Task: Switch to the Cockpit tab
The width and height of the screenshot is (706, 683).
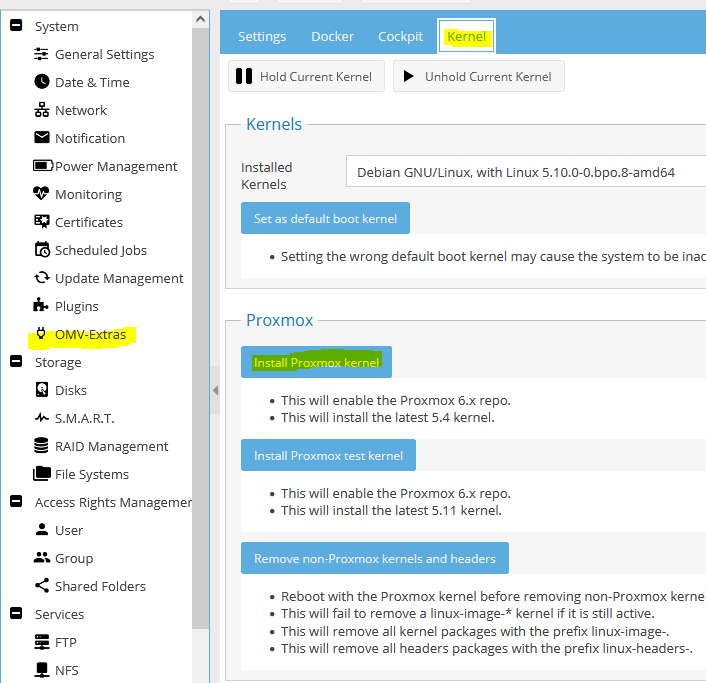Action: coord(400,36)
